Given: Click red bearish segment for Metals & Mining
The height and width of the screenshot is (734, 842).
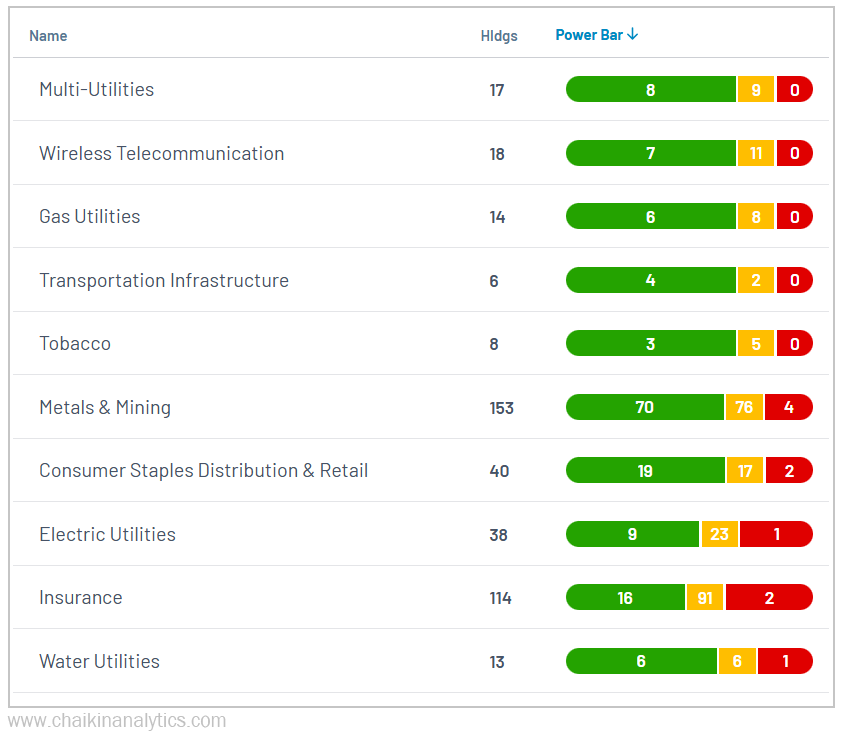Looking at the screenshot, I should click(789, 408).
